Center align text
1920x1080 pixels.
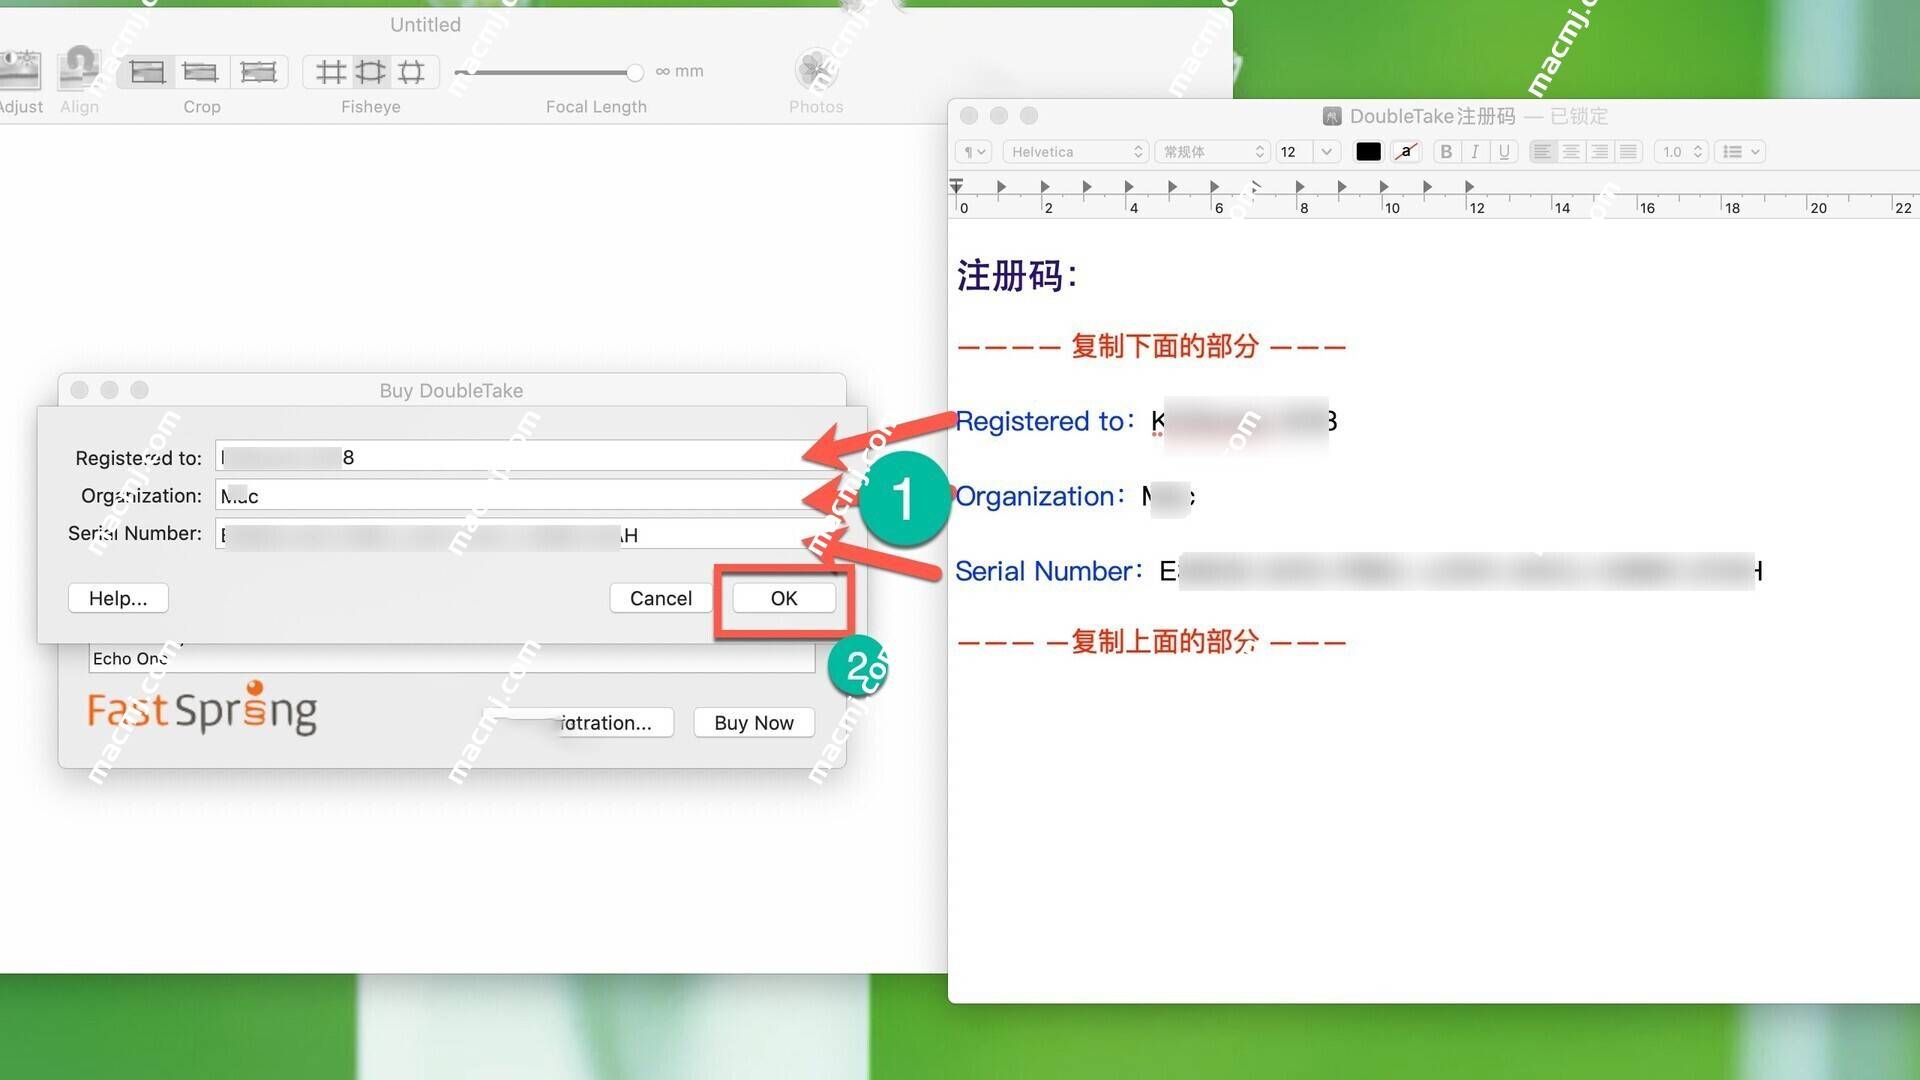point(1571,152)
